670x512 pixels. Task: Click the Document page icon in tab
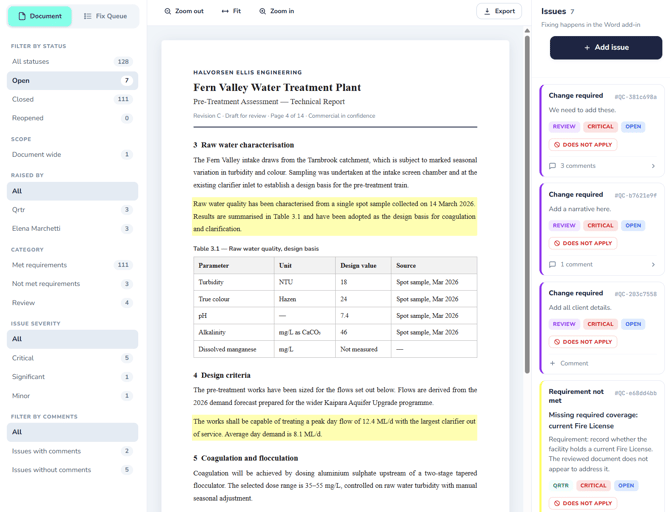point(22,16)
